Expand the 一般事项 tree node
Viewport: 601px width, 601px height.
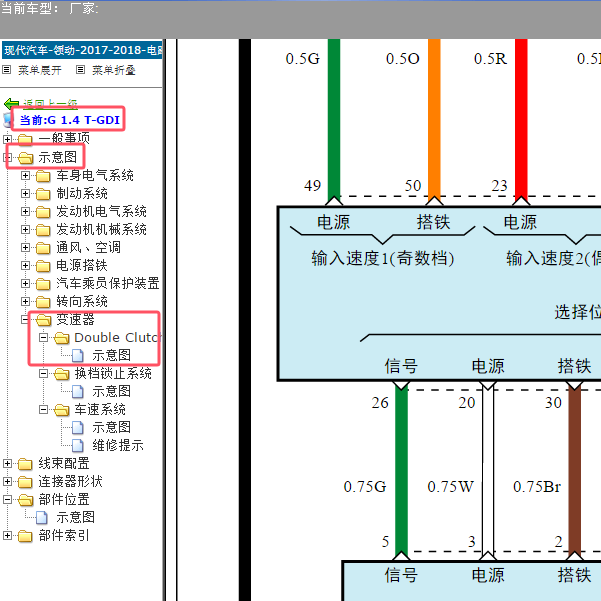7,139
